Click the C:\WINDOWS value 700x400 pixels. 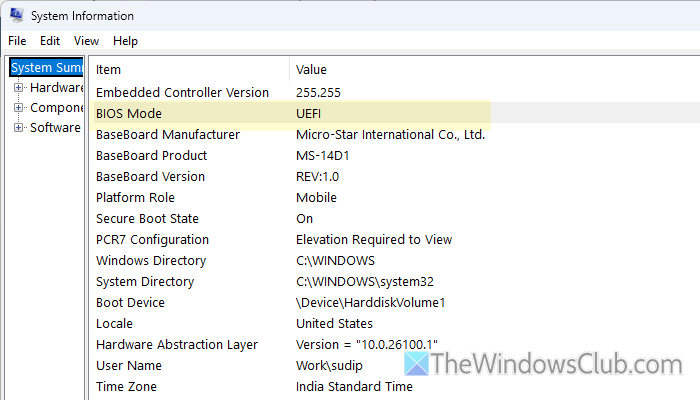[x=335, y=260]
